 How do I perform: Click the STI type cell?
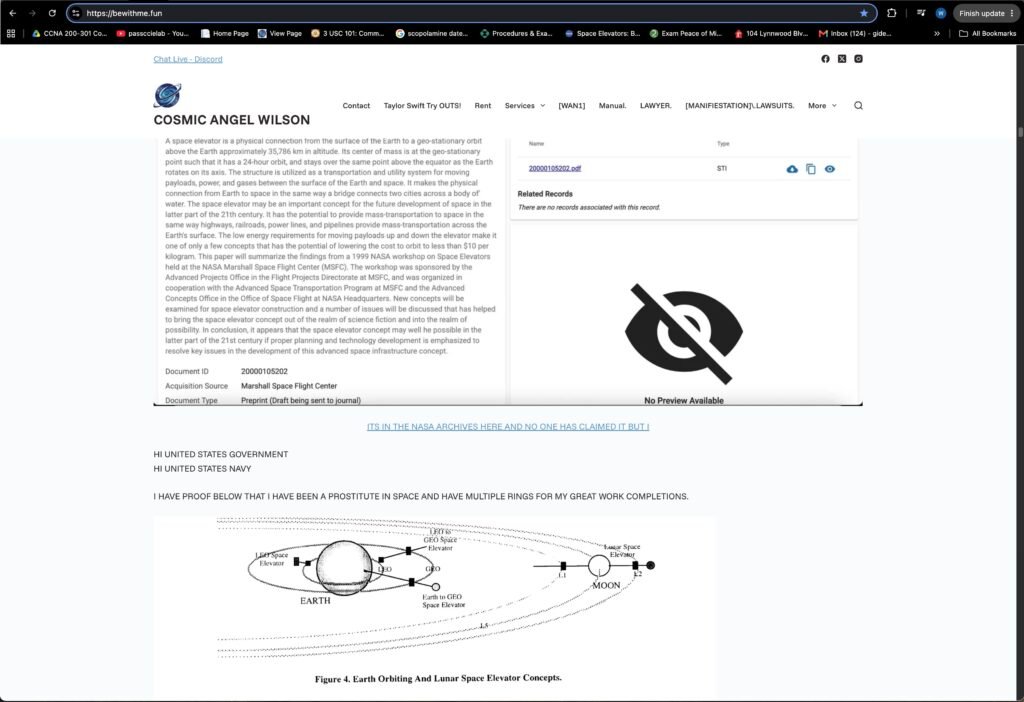722,168
